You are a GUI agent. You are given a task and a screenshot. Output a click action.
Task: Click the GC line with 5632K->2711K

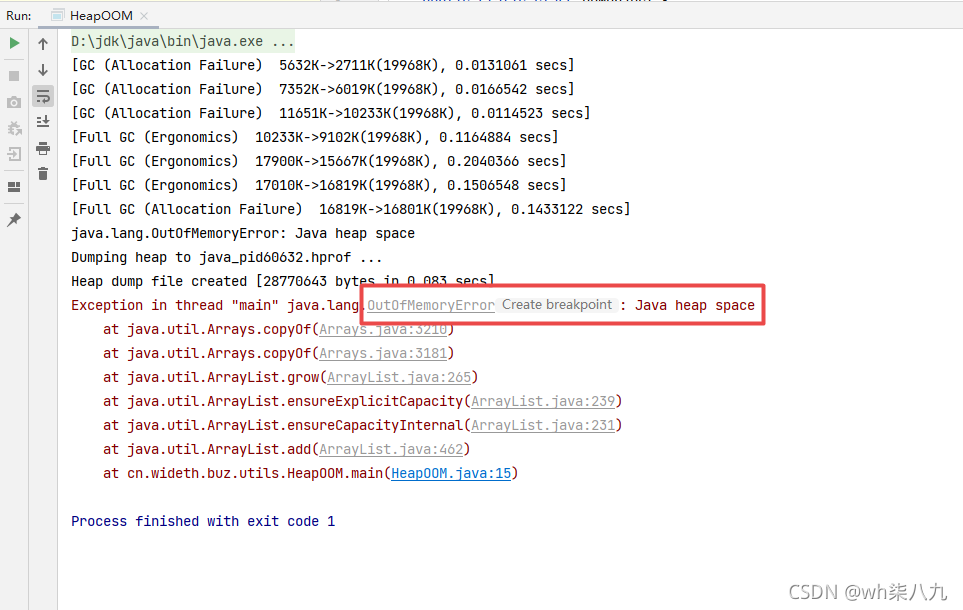pyautogui.click(x=323, y=65)
